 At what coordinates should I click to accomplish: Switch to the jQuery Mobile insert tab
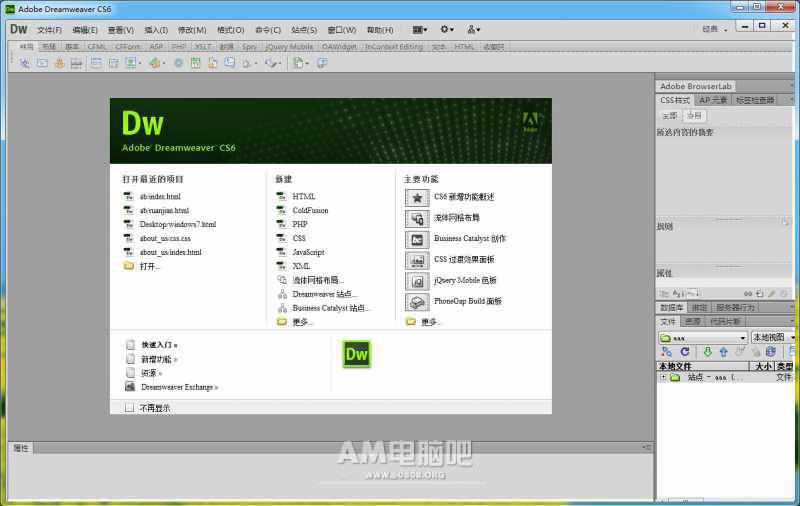pos(289,46)
